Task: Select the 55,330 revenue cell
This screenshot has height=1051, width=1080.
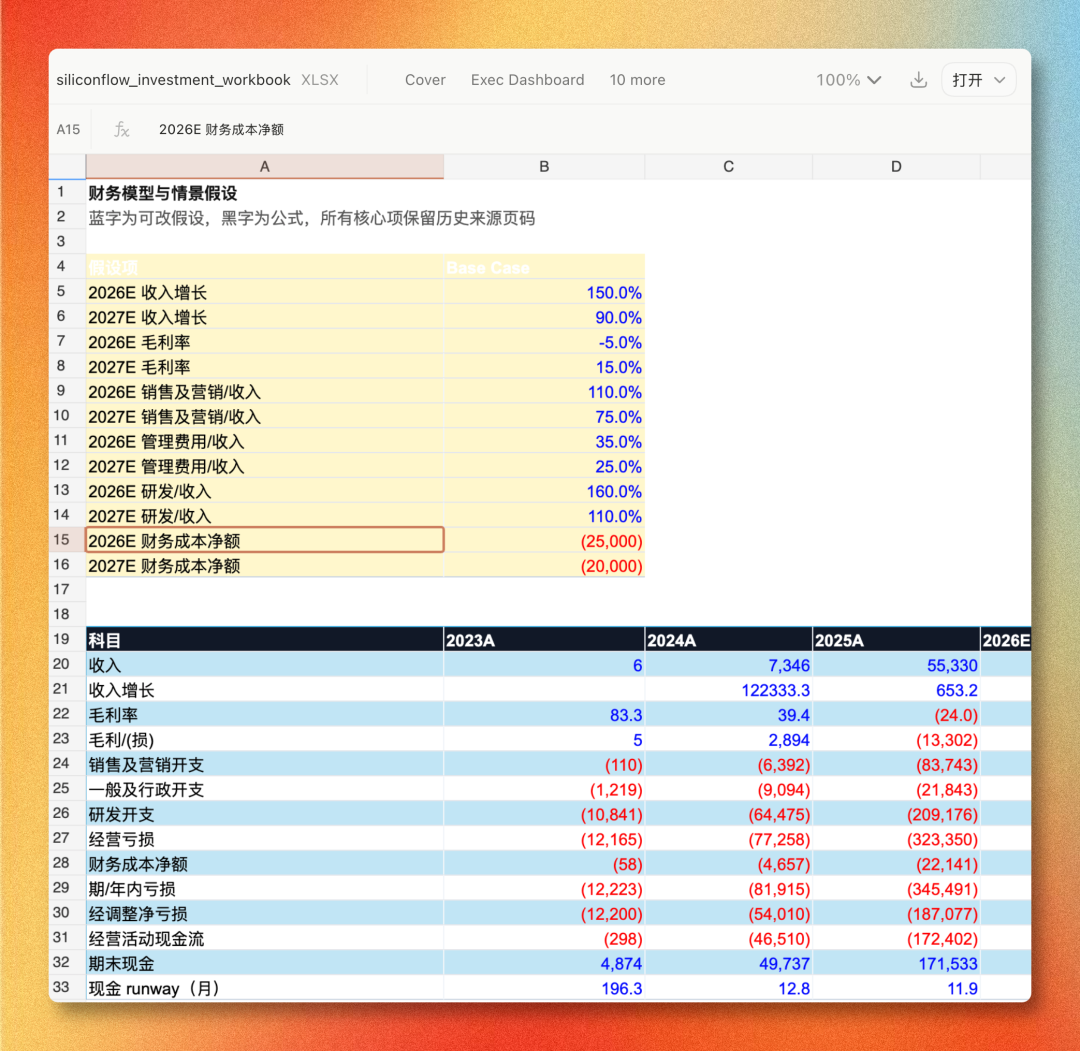Action: click(x=896, y=665)
